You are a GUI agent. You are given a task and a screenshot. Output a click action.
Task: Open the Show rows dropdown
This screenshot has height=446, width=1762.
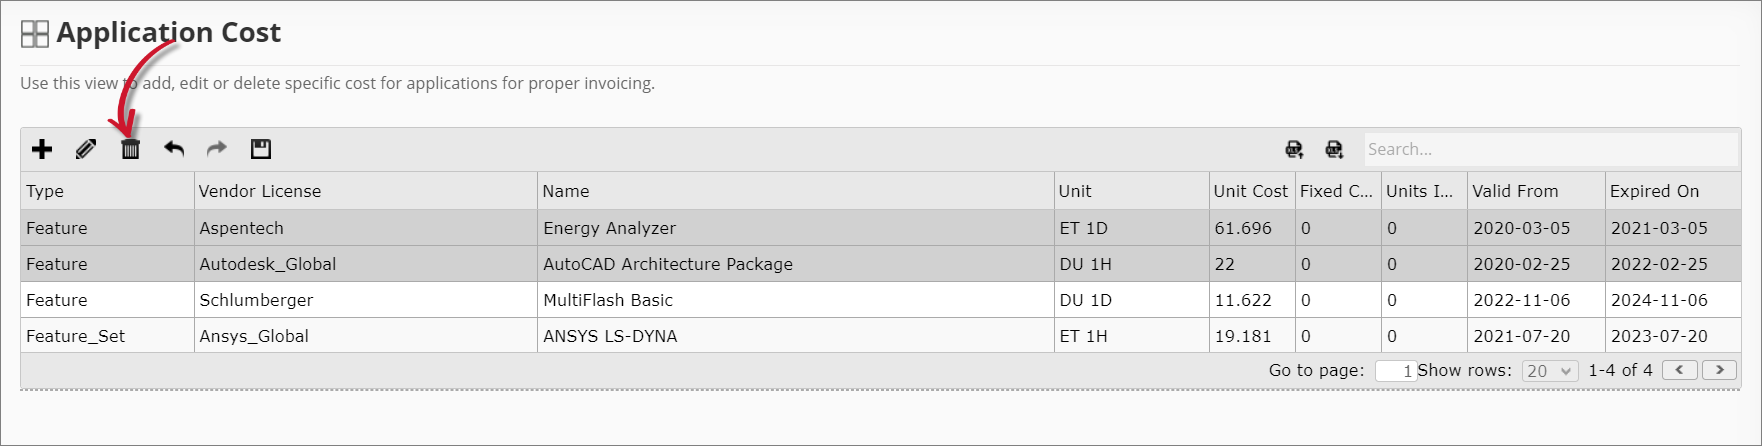pos(1550,371)
